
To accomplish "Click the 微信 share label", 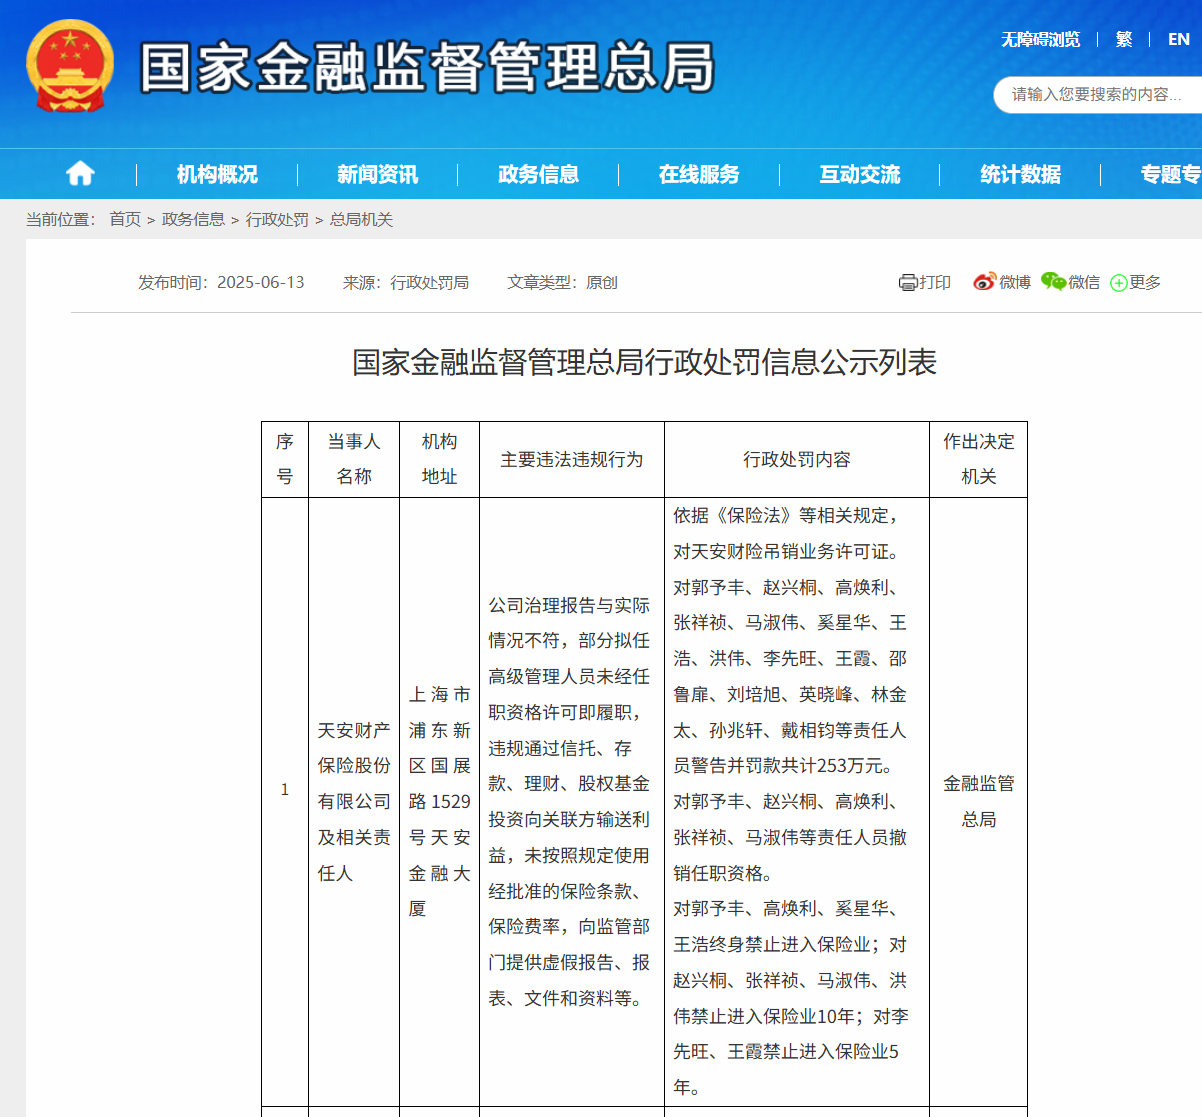I will 1084,283.
